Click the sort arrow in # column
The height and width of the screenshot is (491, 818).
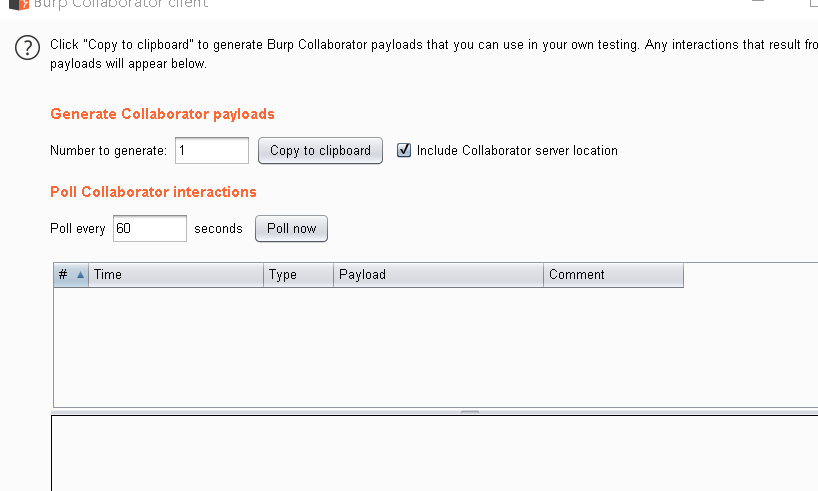point(80,274)
